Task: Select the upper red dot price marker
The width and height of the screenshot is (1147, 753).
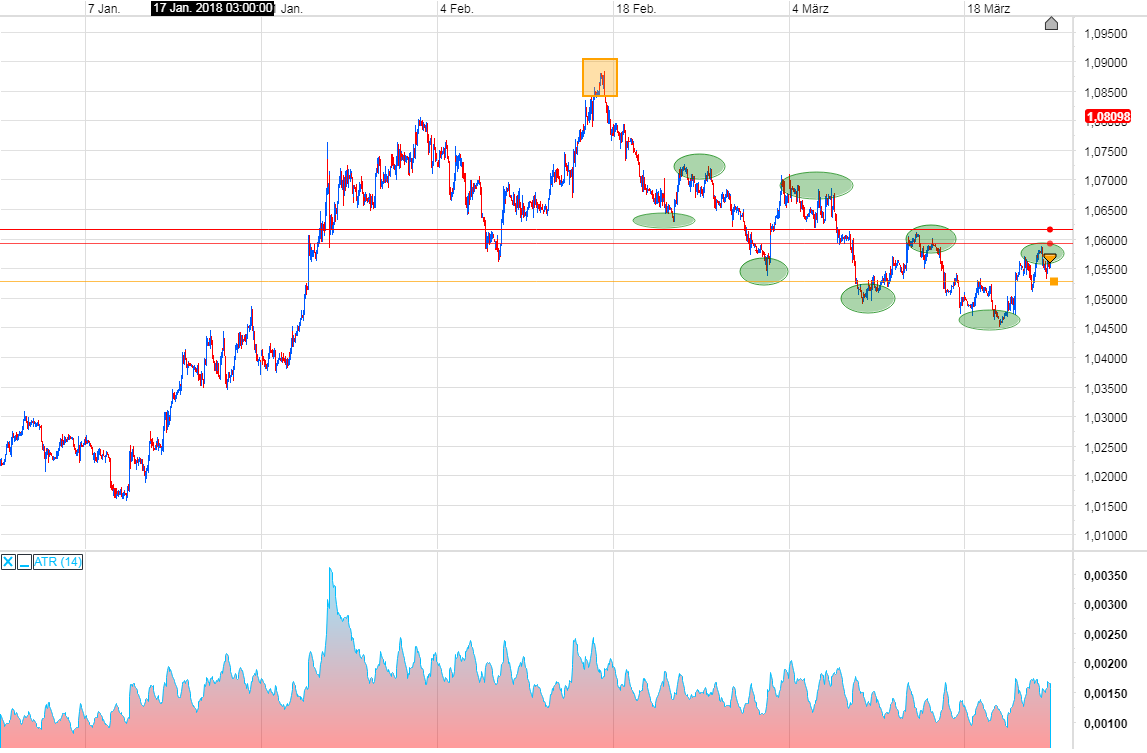Action: pos(1050,229)
